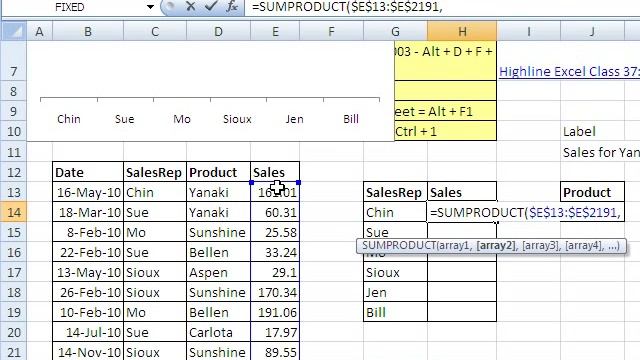Click the Date header cell
This screenshot has height=360, width=640.
coord(88,172)
